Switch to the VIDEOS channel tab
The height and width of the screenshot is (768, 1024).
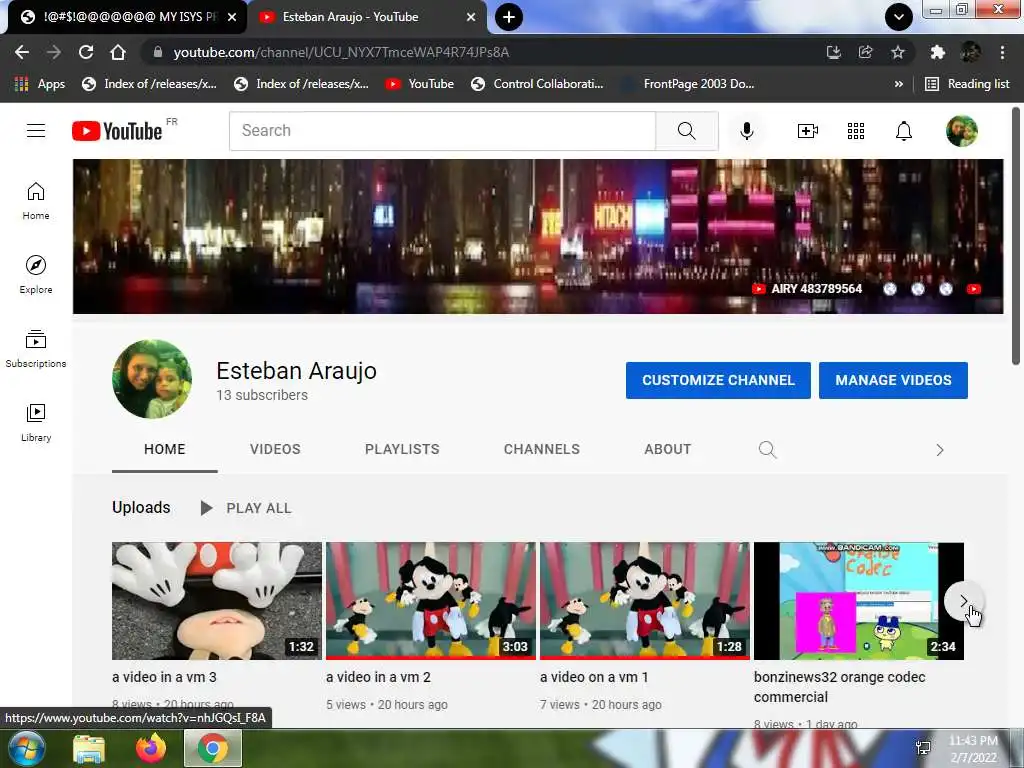275,449
